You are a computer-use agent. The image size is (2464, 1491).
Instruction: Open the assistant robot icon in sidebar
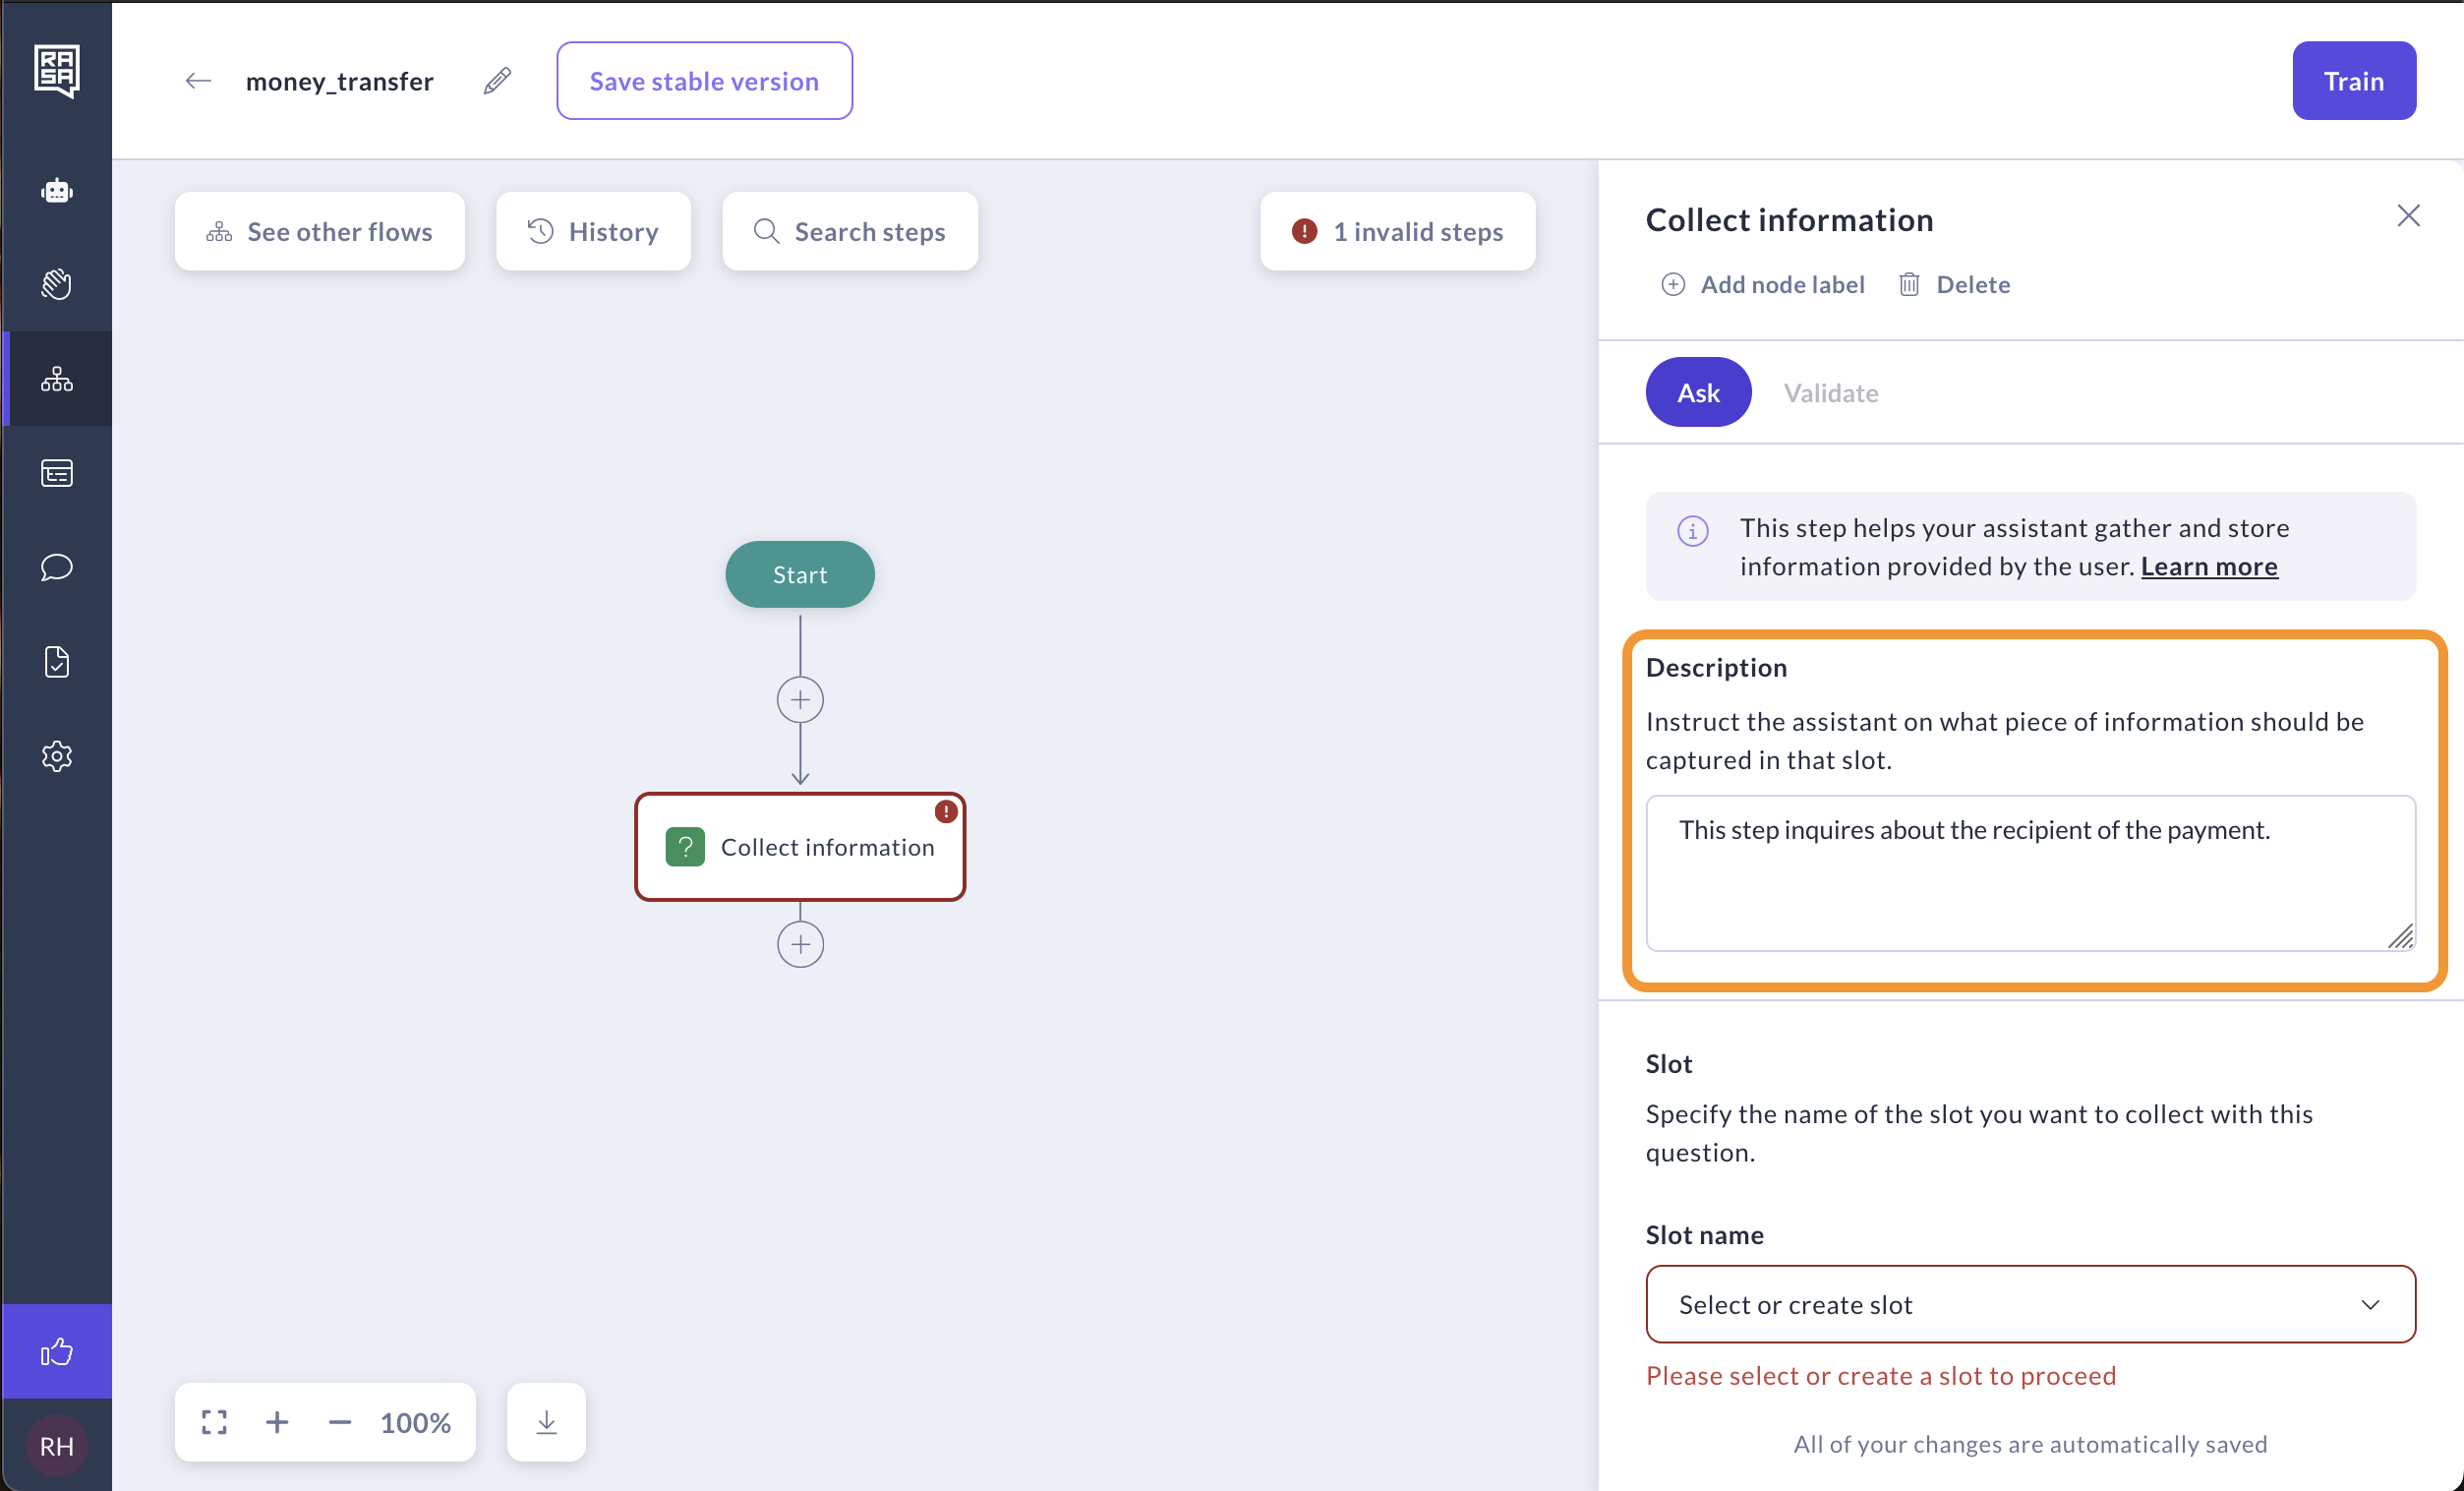point(57,190)
